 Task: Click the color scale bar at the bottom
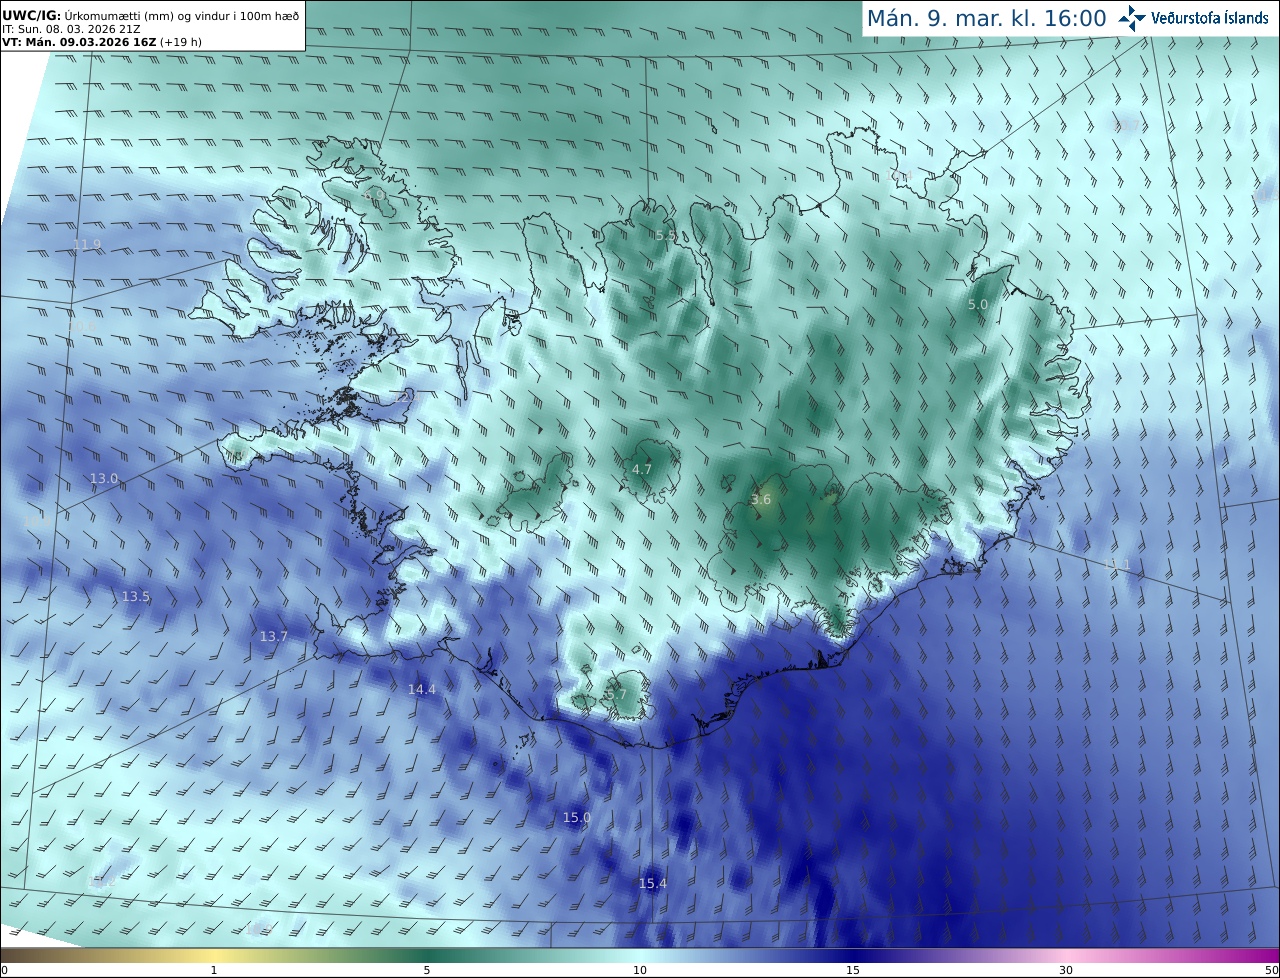coord(640,956)
